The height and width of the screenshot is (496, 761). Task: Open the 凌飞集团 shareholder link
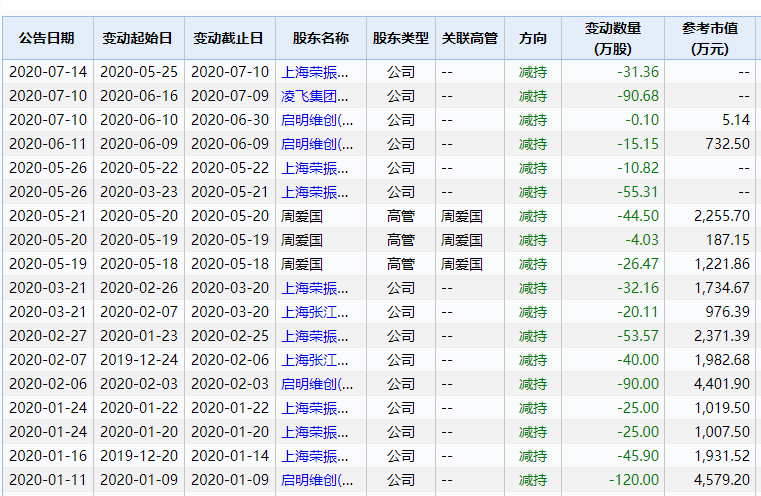click(x=315, y=96)
